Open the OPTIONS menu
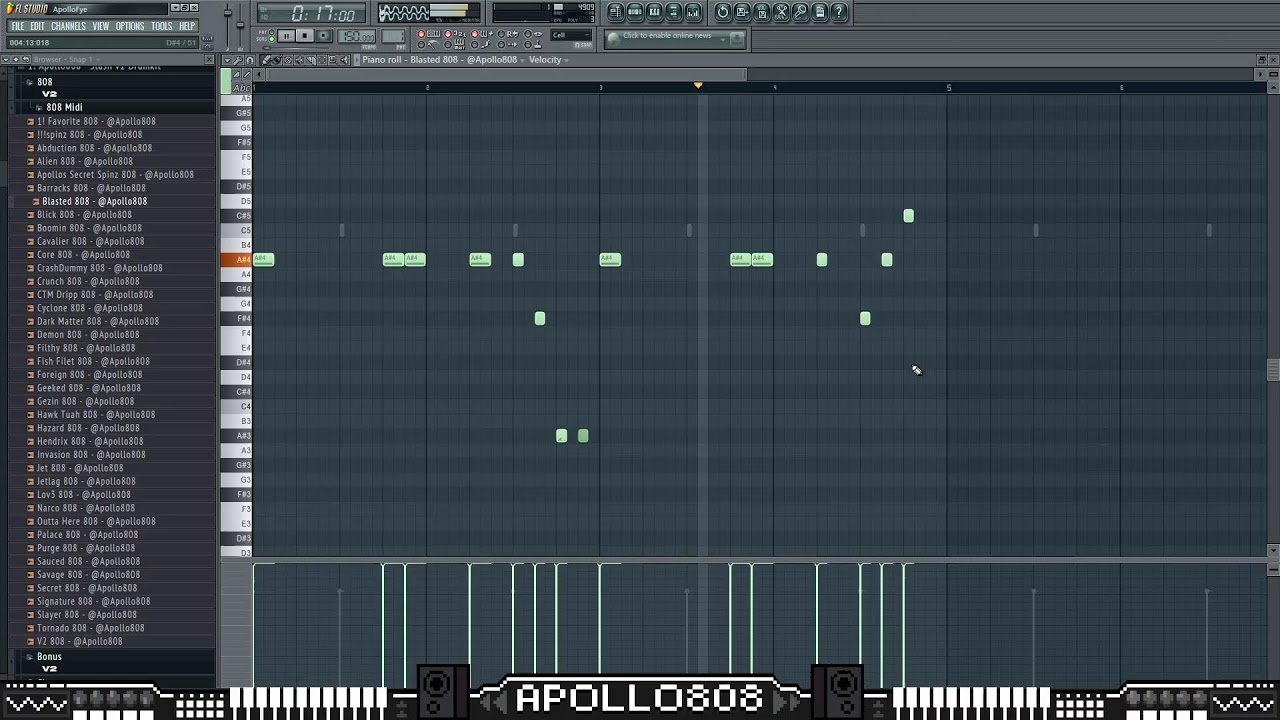The height and width of the screenshot is (720, 1280). click(130, 26)
